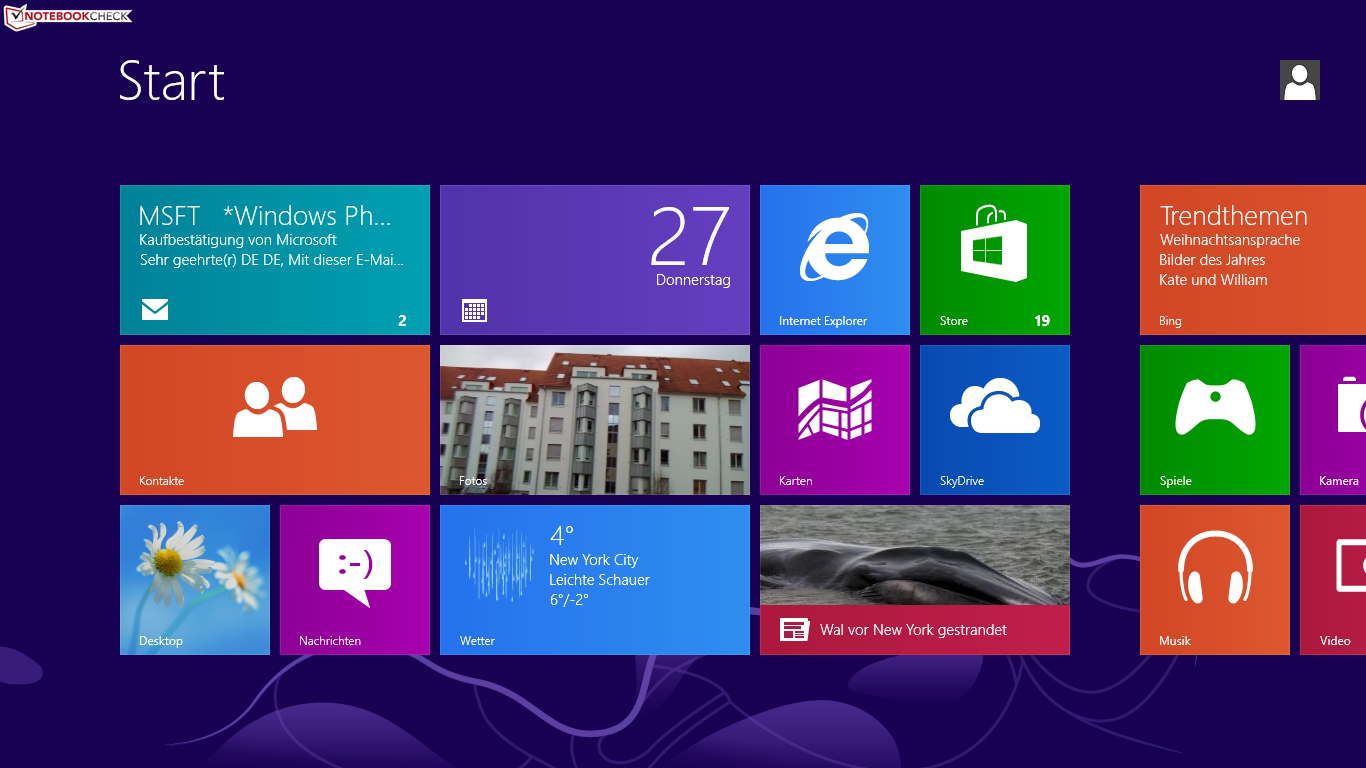
Task: Click 'Kate und William' trend topic
Action: (x=1213, y=280)
